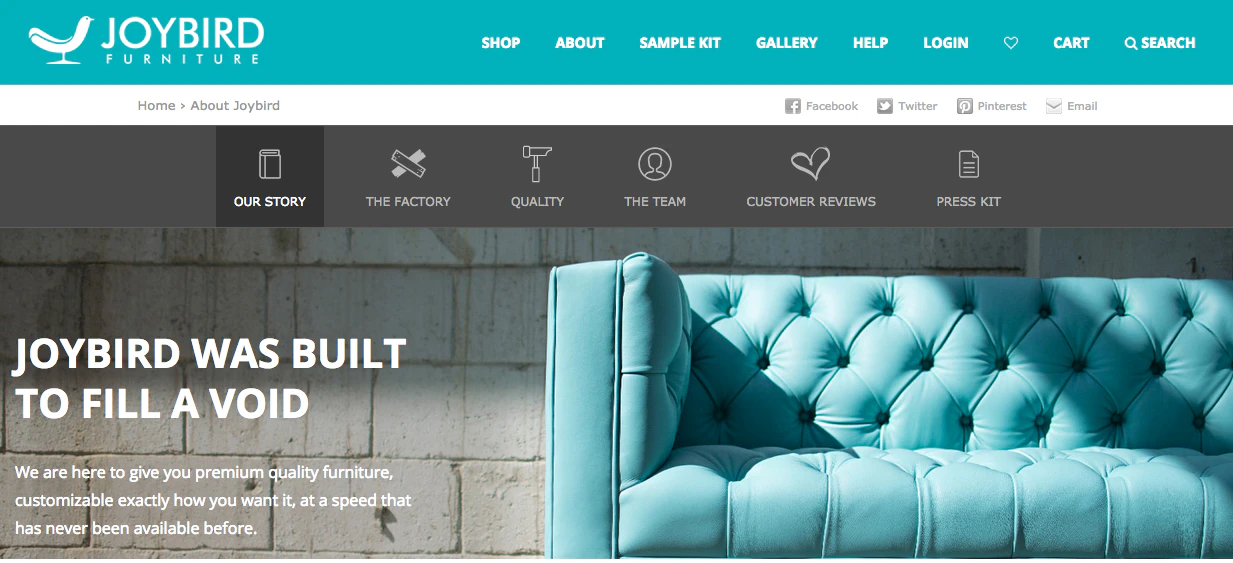
Task: Open the wishlist heart icon
Action: tap(1011, 43)
